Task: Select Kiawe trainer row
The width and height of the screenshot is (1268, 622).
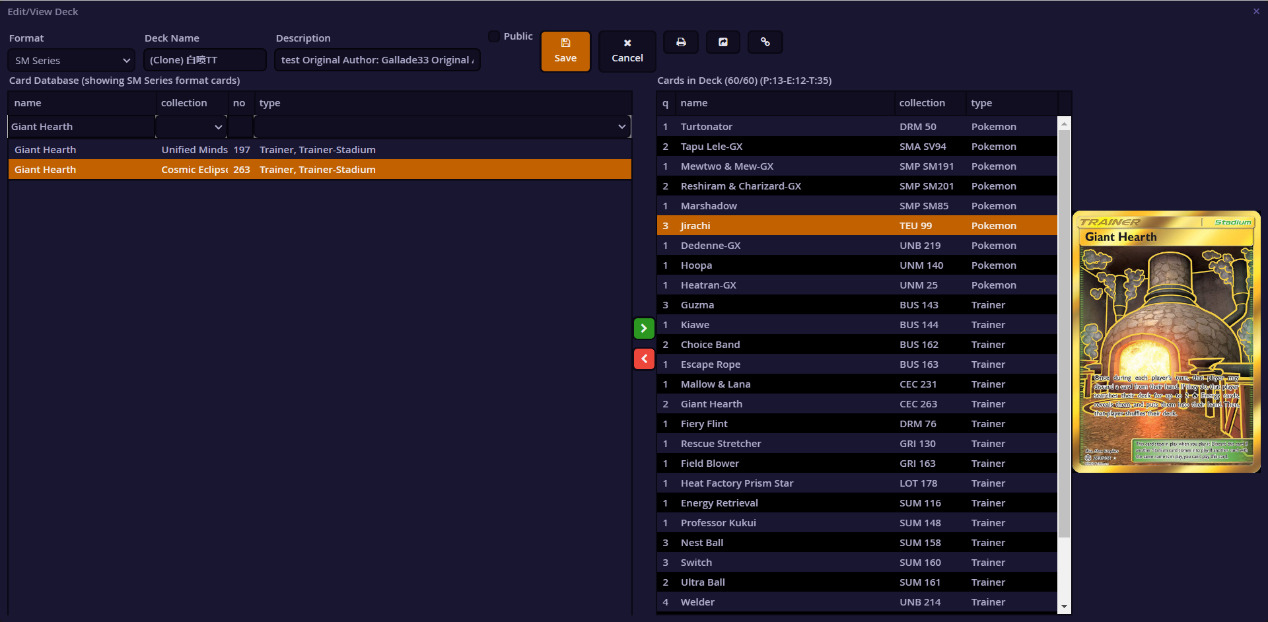Action: point(857,325)
